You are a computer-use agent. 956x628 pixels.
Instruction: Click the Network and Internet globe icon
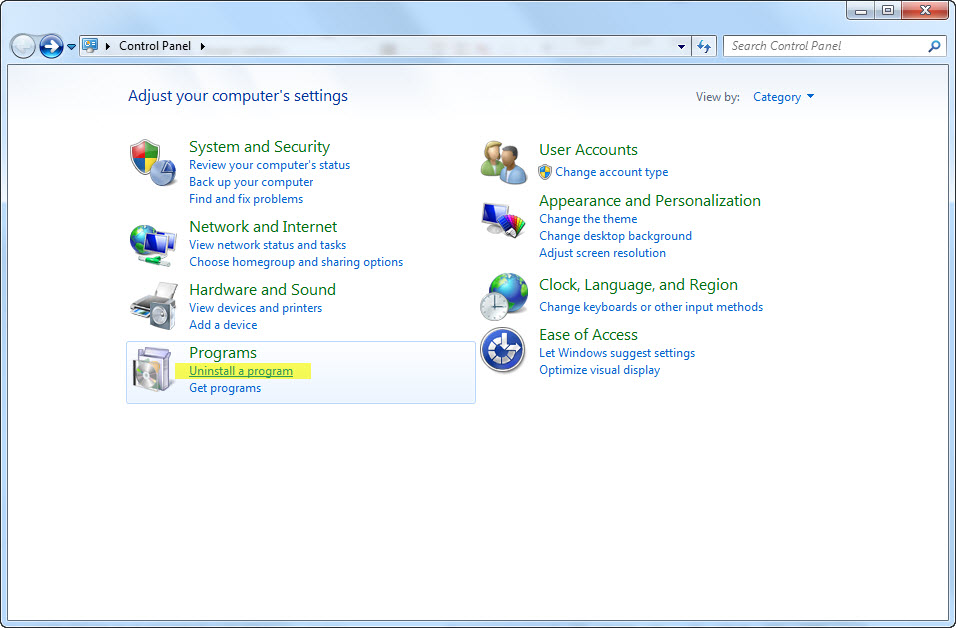click(152, 245)
